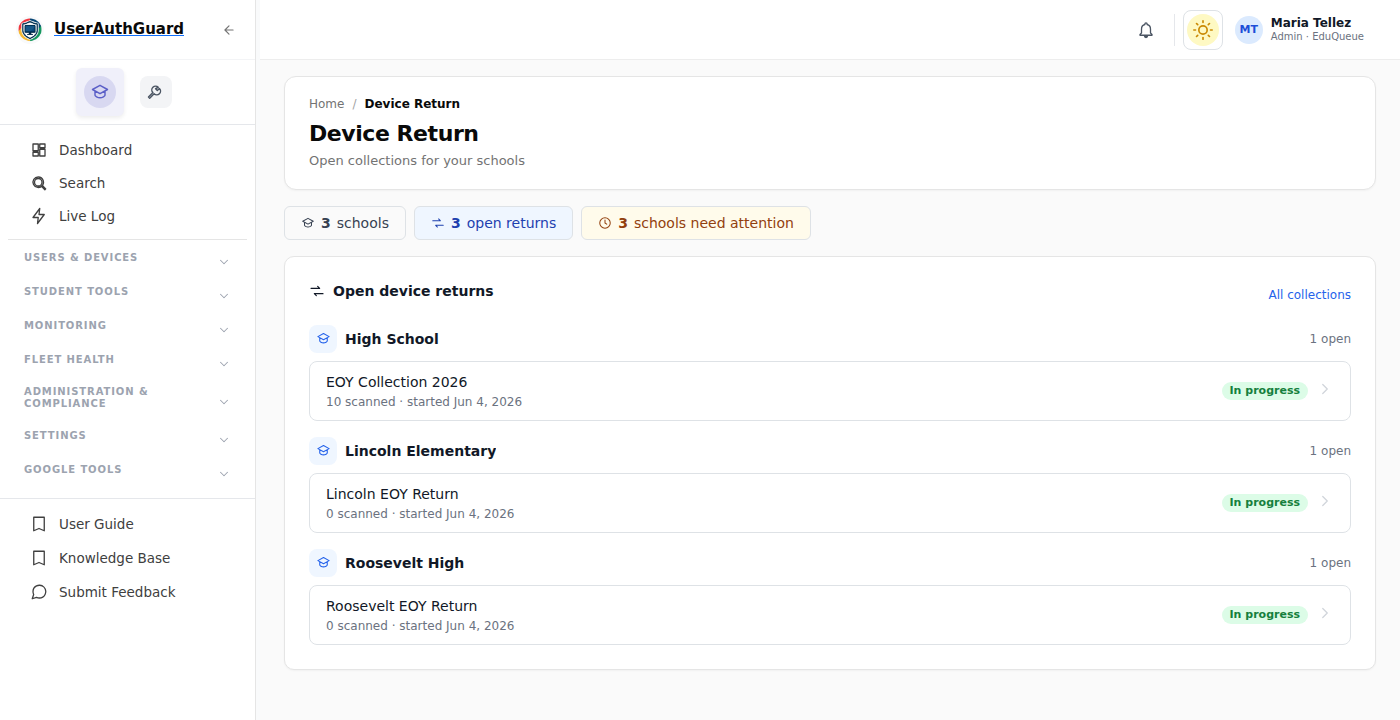Click the 3 schools chip

tap(345, 223)
